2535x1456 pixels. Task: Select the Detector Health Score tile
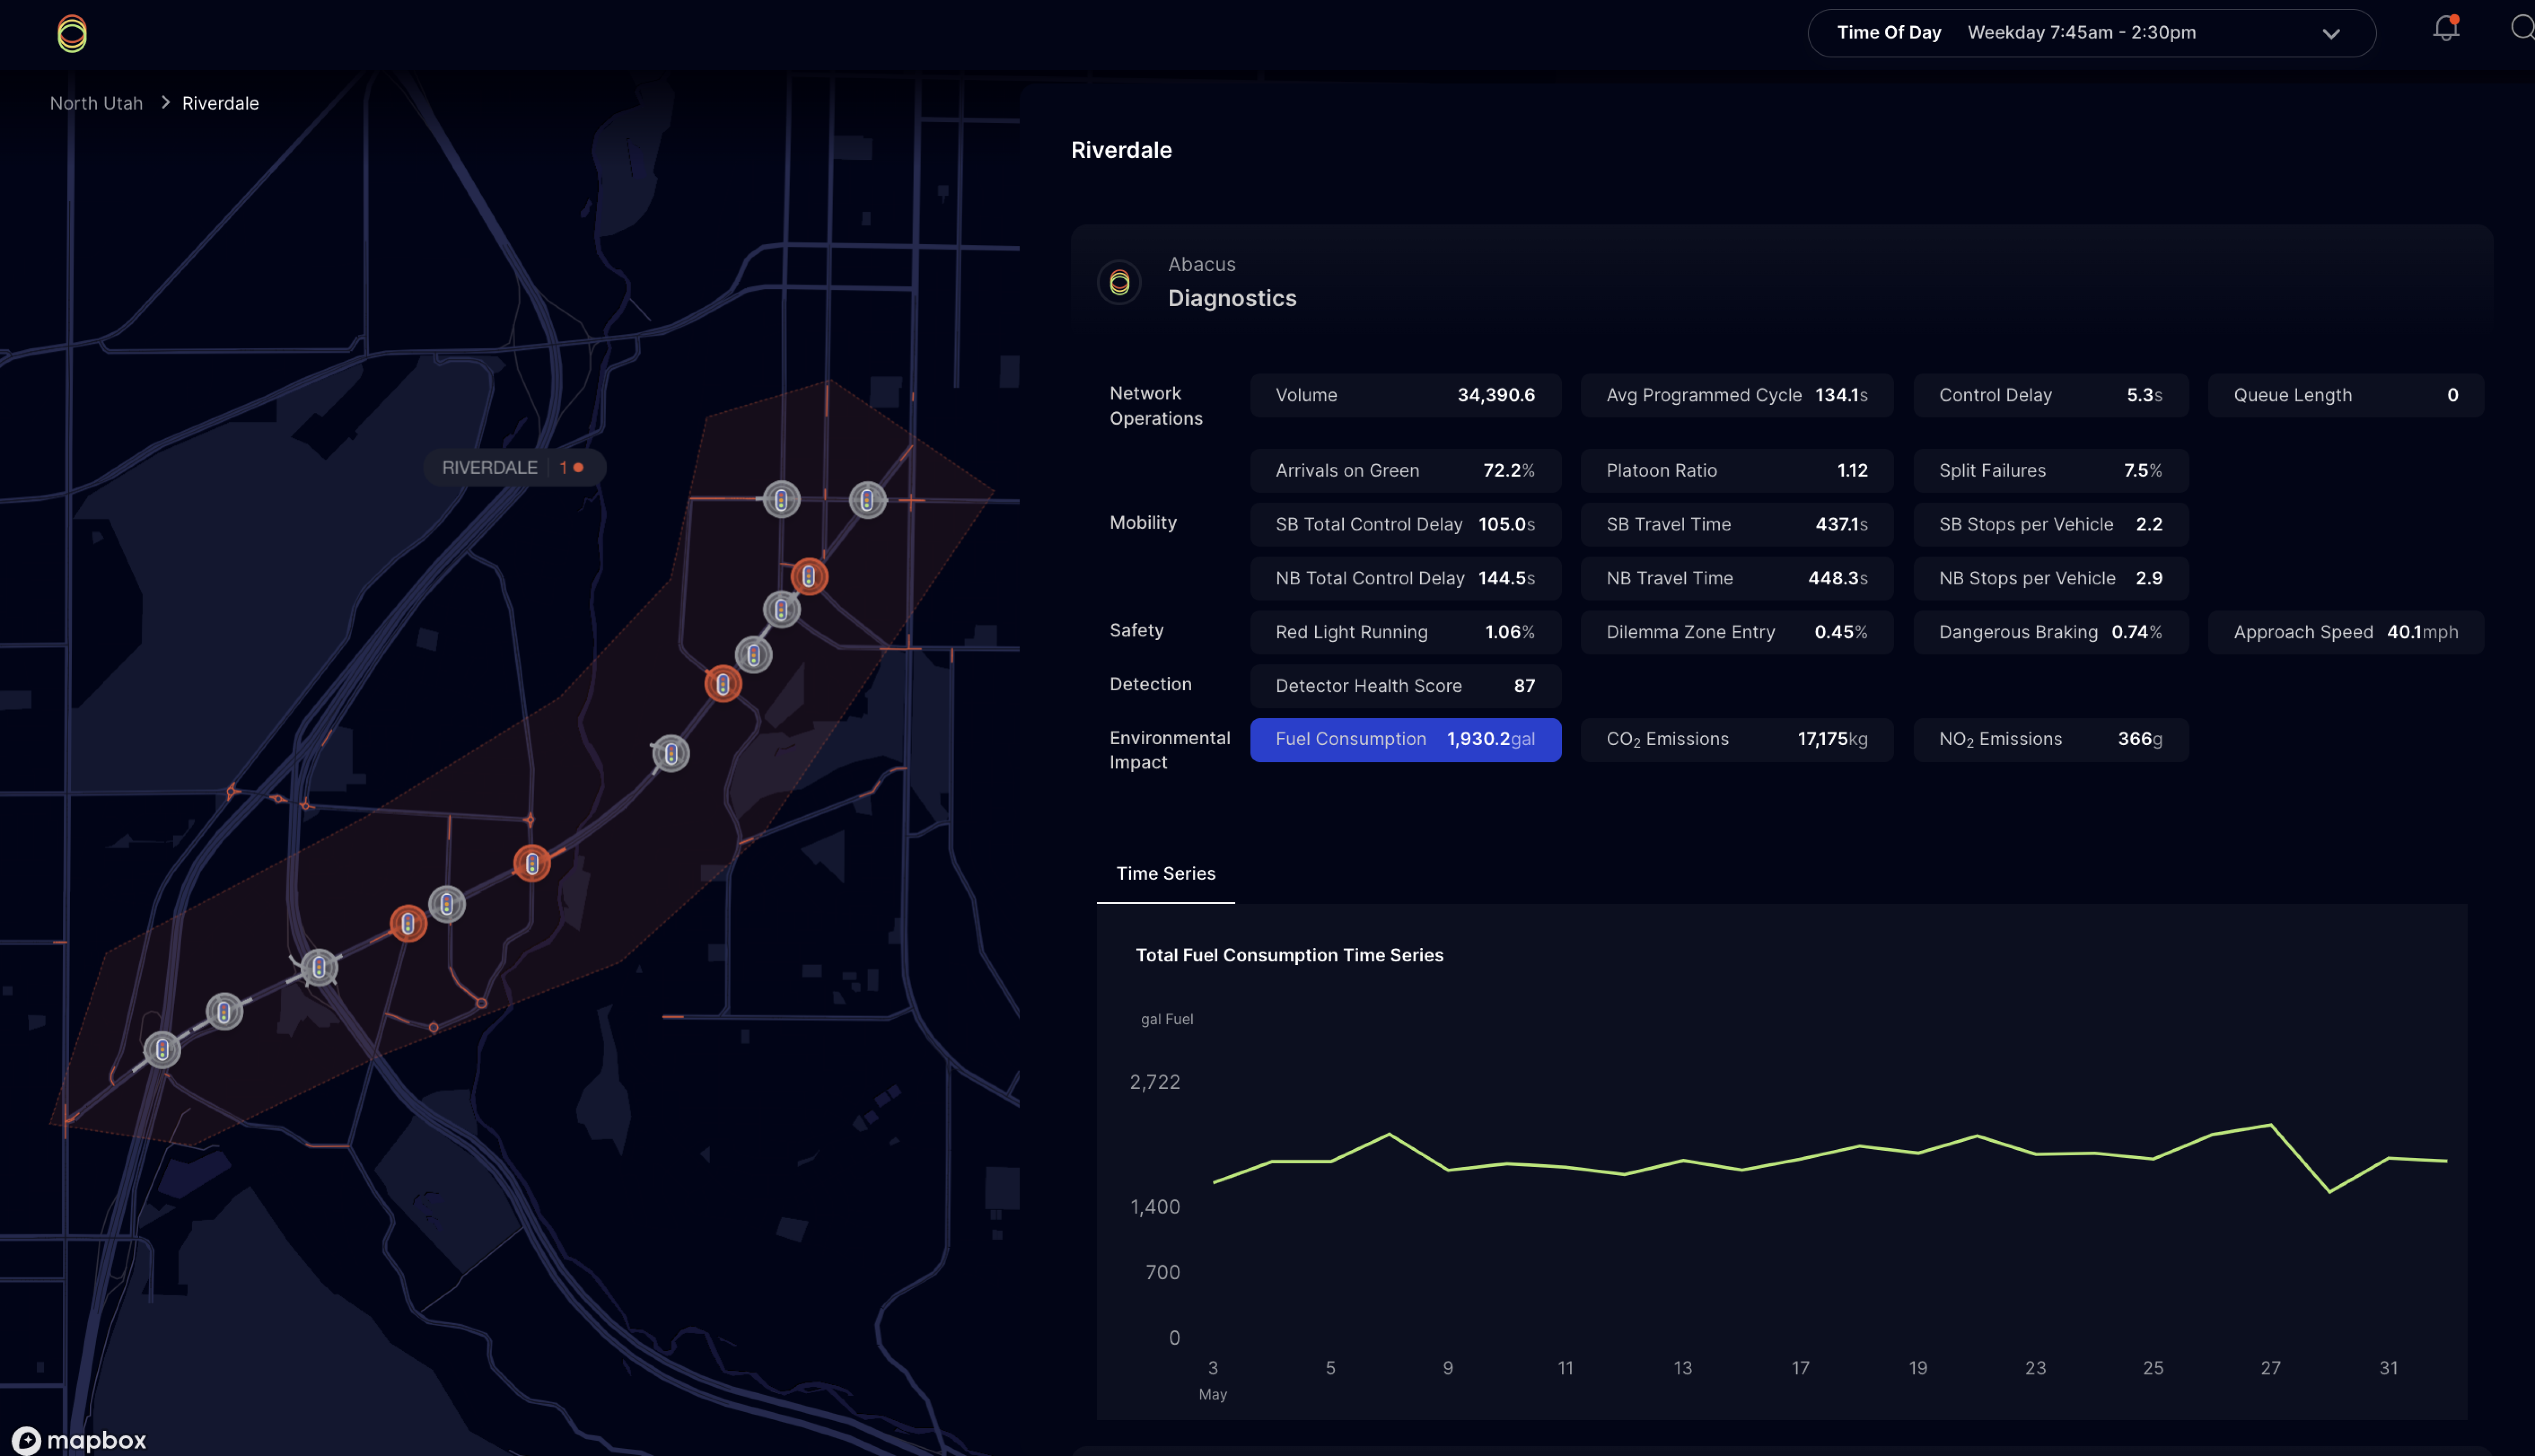[x=1404, y=686]
